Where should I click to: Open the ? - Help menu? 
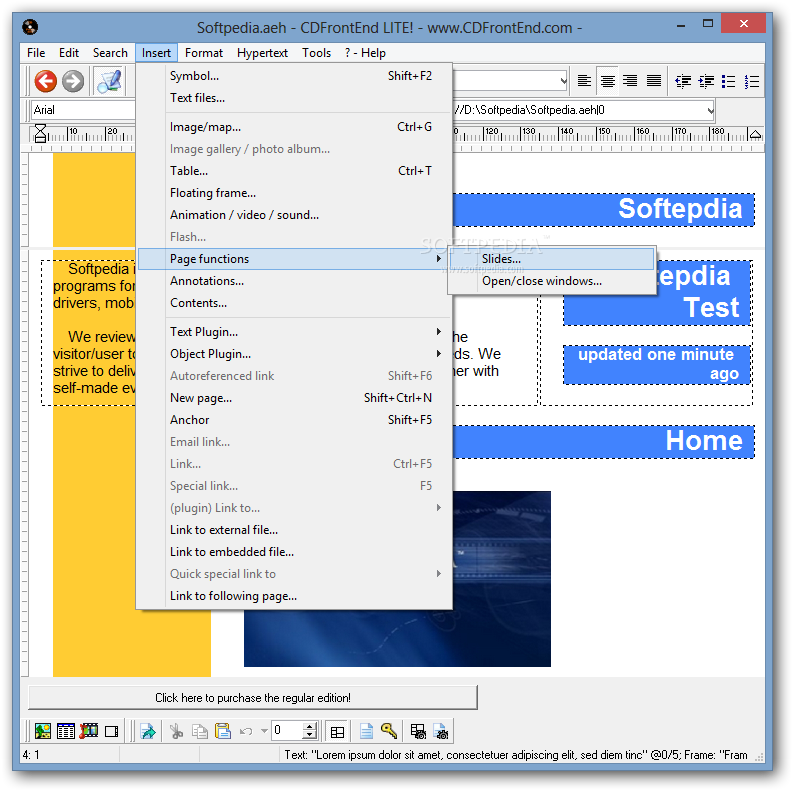coord(365,53)
